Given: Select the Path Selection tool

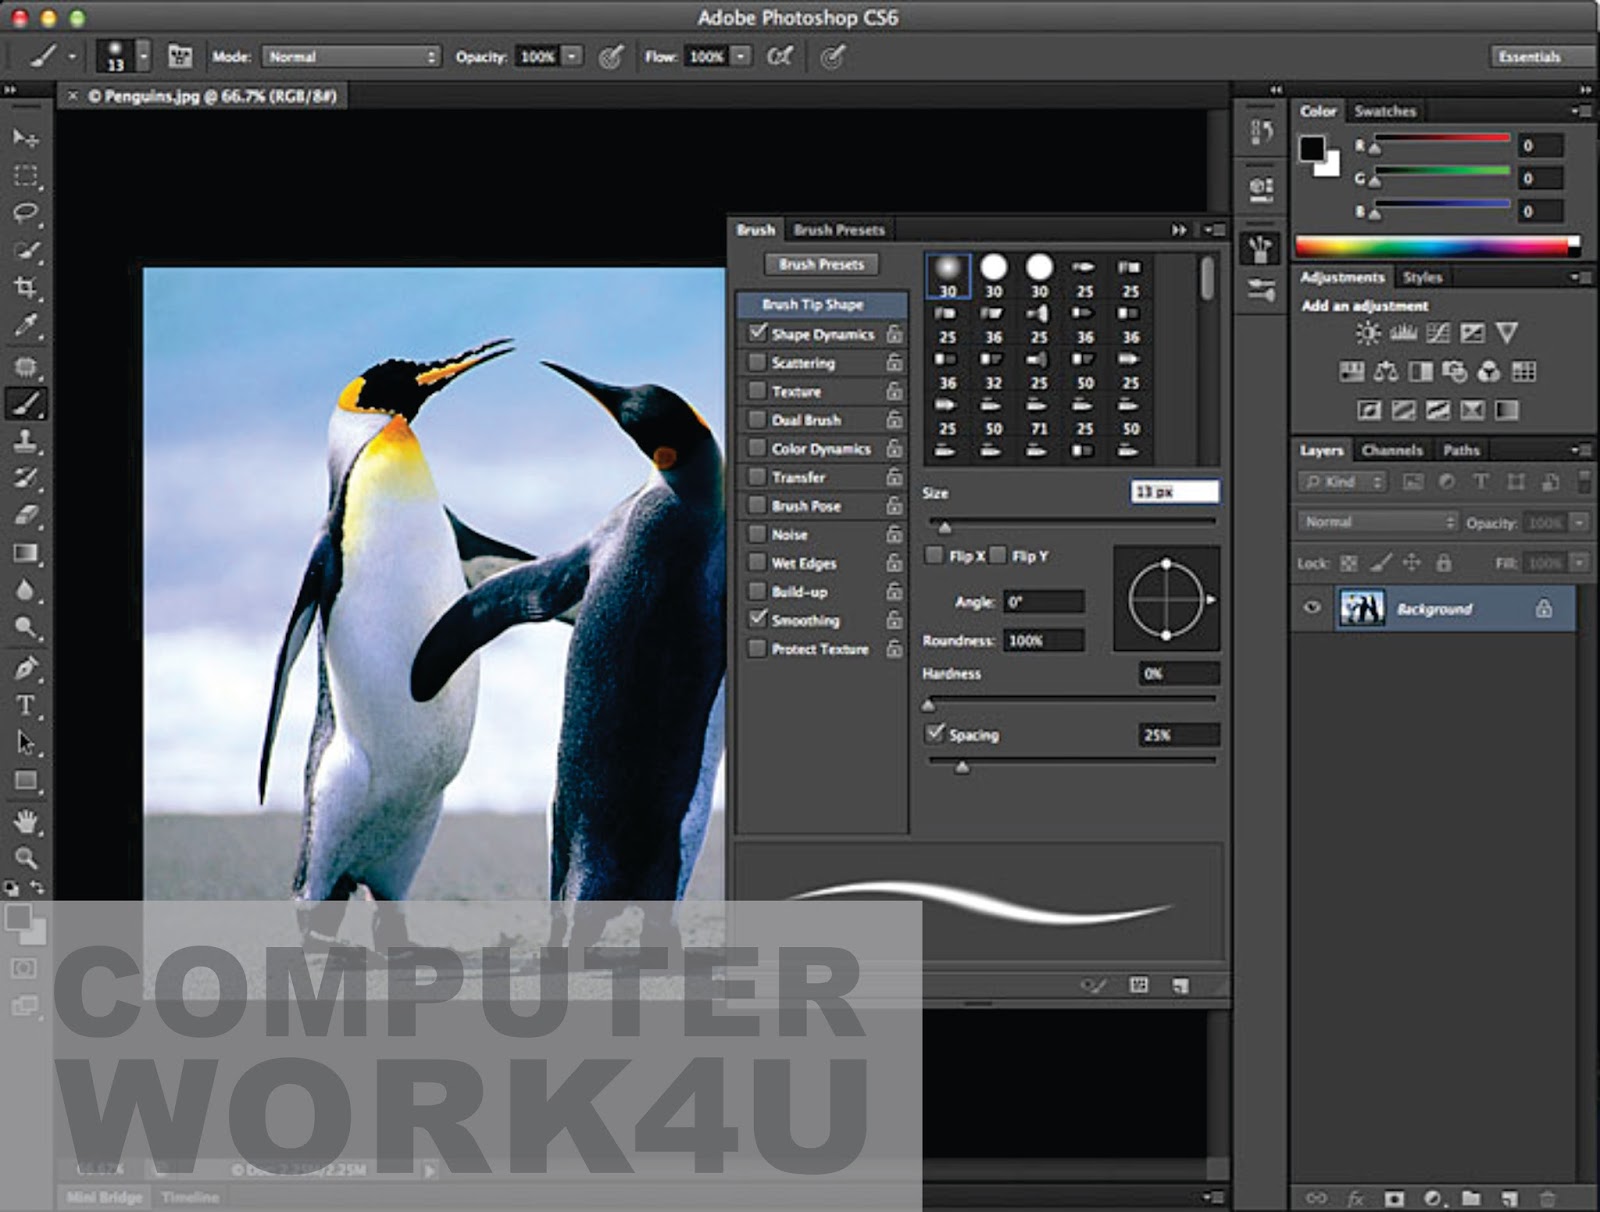Looking at the screenshot, I should point(26,743).
